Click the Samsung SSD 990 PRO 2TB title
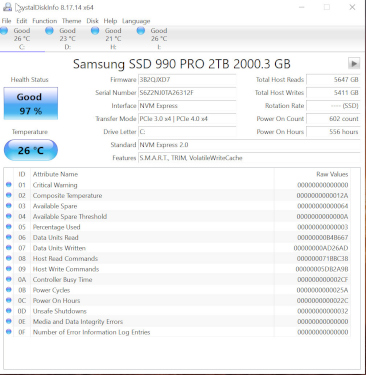This screenshot has width=366, height=375. click(x=182, y=64)
